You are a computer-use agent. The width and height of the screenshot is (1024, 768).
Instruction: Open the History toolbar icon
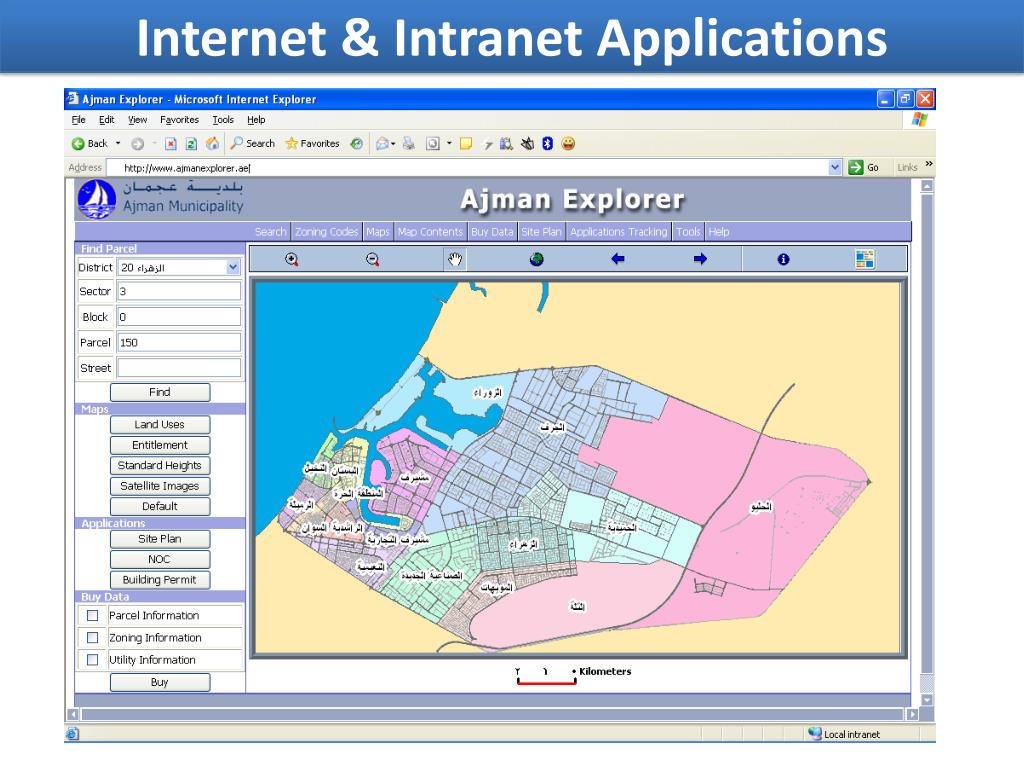357,144
